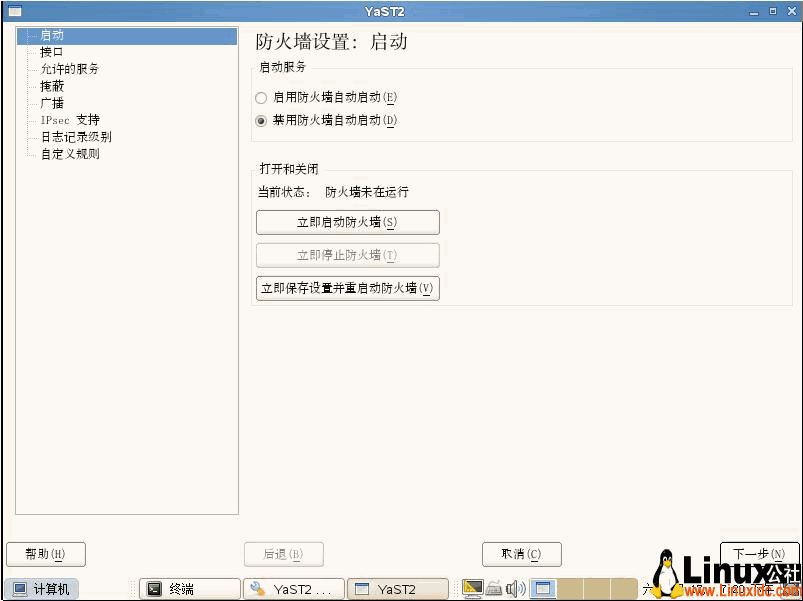Click 立即保存设置并重启动防火墙 button
The image size is (803, 601).
(x=348, y=288)
